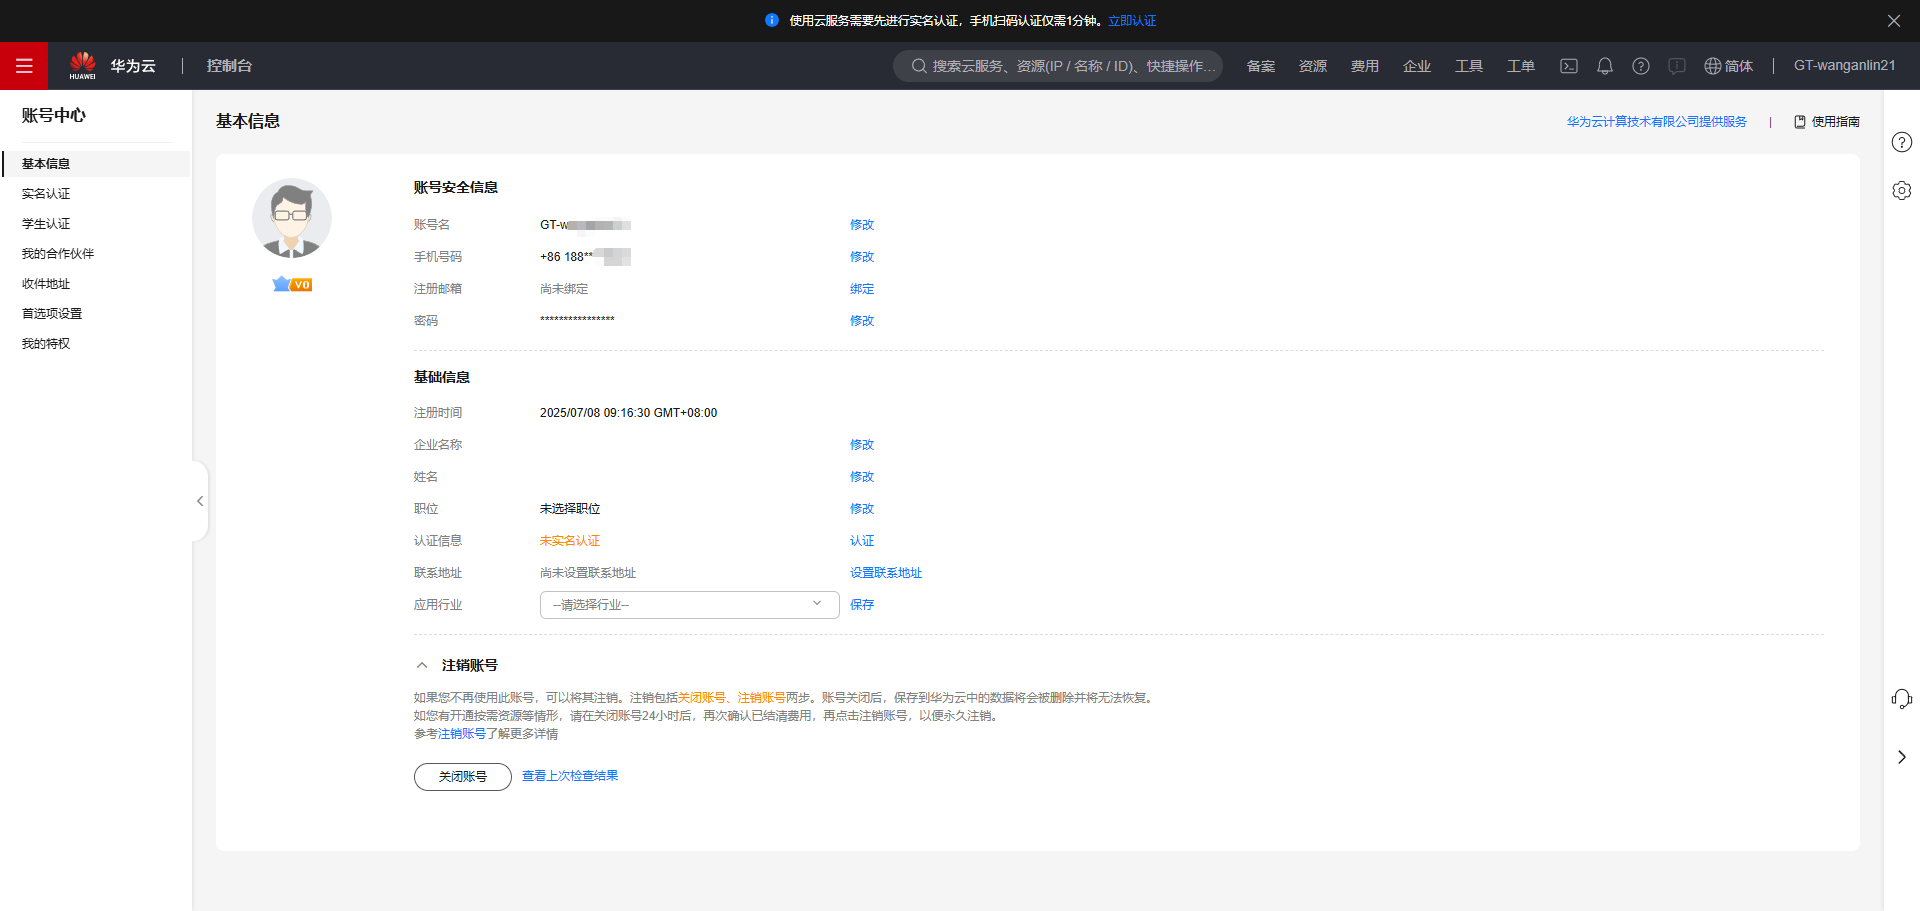The height and width of the screenshot is (911, 1920).
Task: Collapse the left sidebar panel
Action: click(x=200, y=501)
